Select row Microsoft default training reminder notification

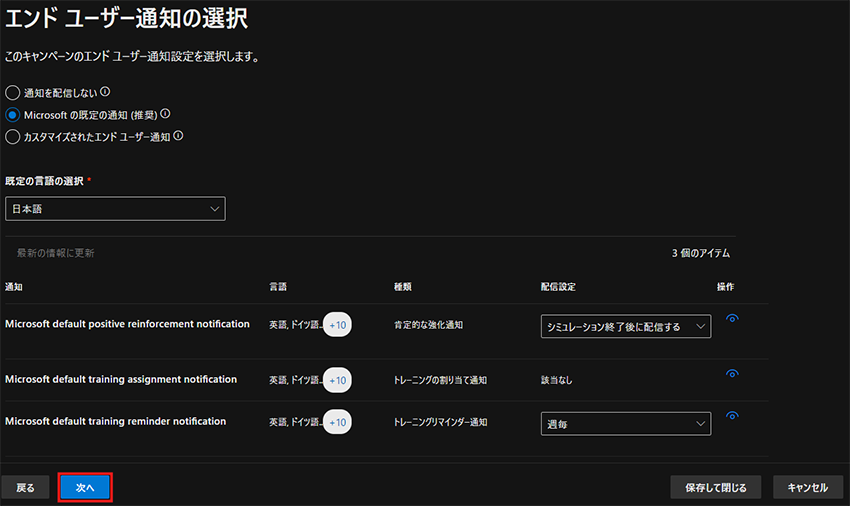(x=115, y=421)
